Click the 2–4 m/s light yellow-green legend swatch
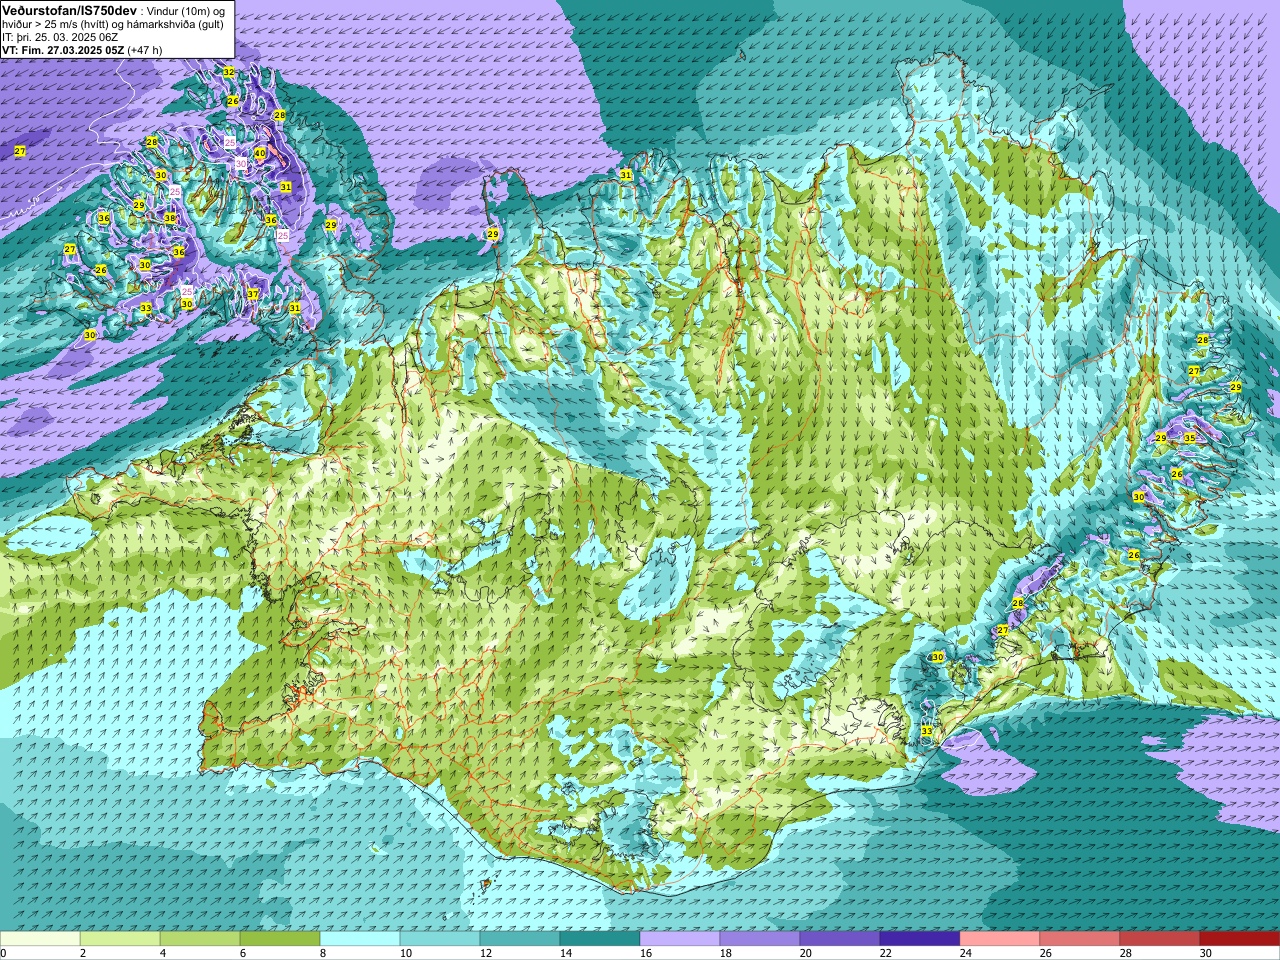Screen dimensions: 1280x960 (x=120, y=939)
